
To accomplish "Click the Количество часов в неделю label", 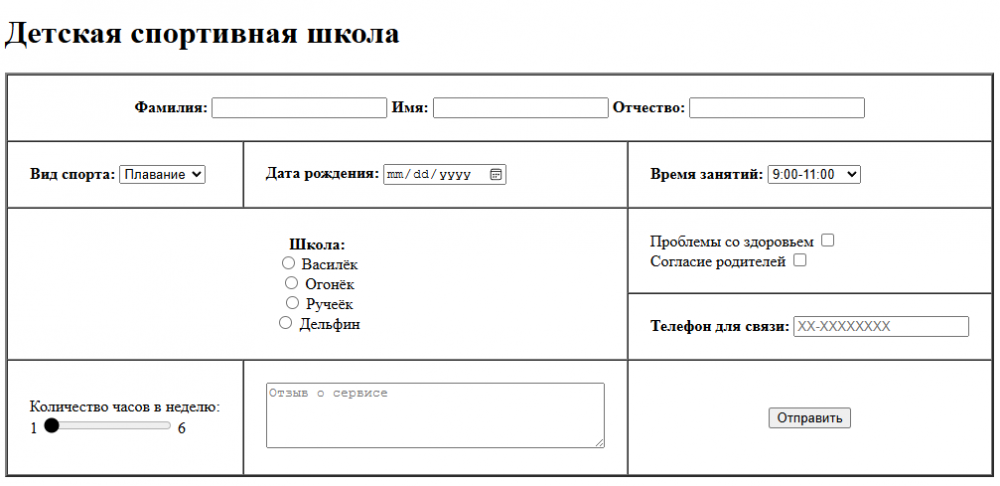I will [x=125, y=407].
